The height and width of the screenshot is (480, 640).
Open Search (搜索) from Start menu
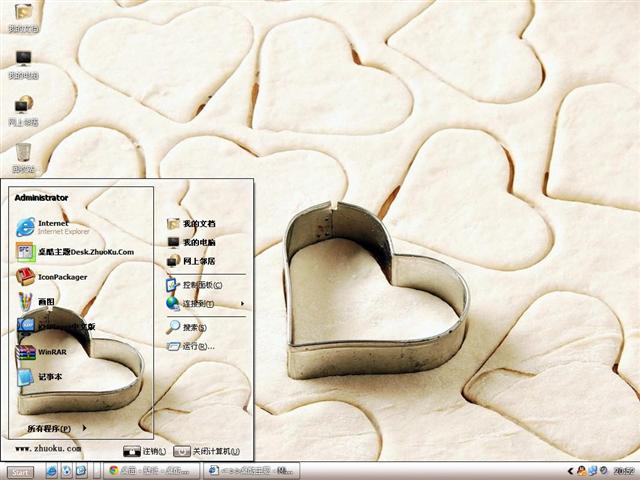(187, 327)
